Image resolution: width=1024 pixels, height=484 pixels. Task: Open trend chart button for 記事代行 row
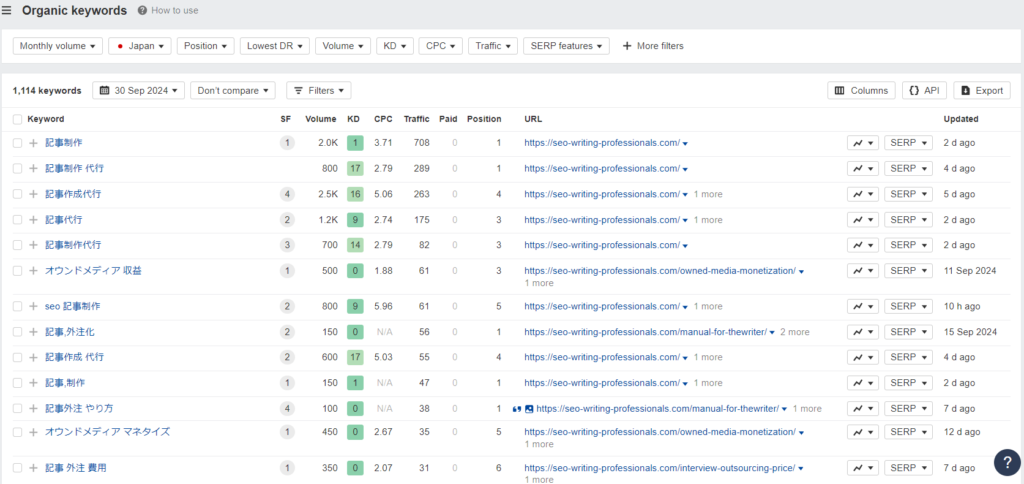(862, 220)
